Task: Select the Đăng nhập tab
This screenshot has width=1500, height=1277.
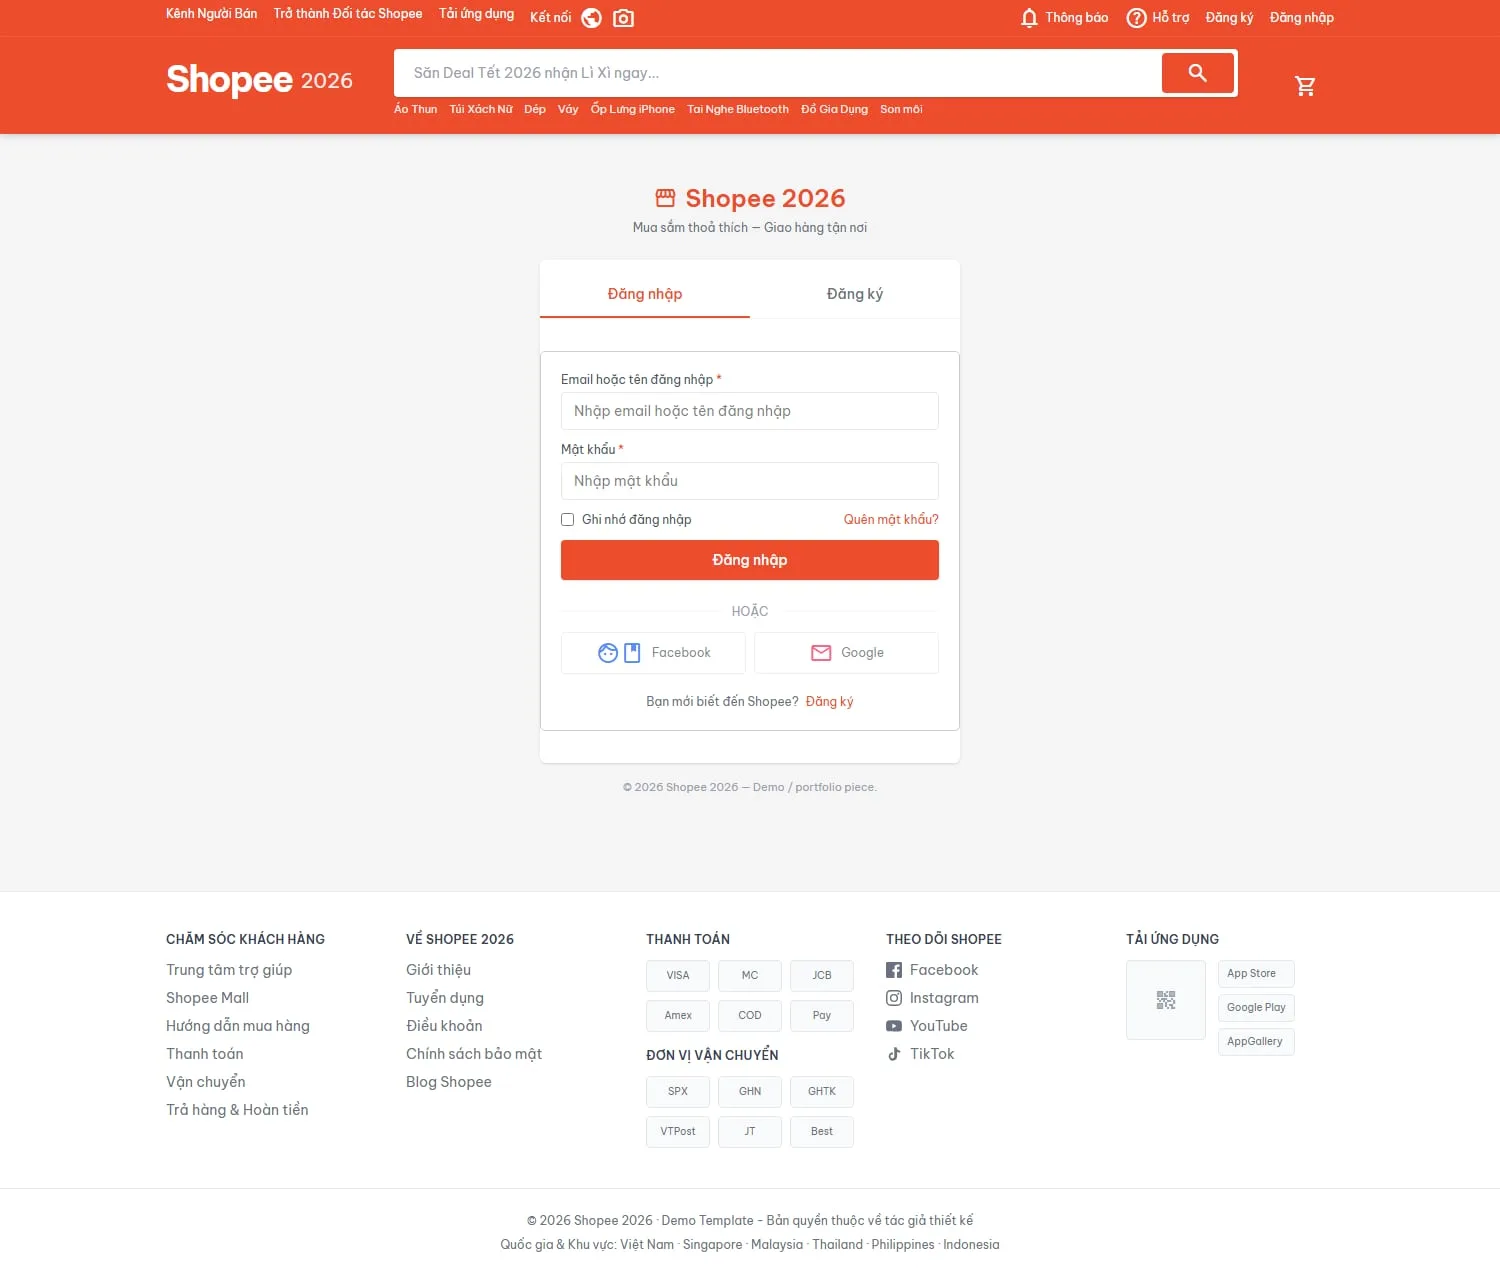Action: tap(645, 294)
